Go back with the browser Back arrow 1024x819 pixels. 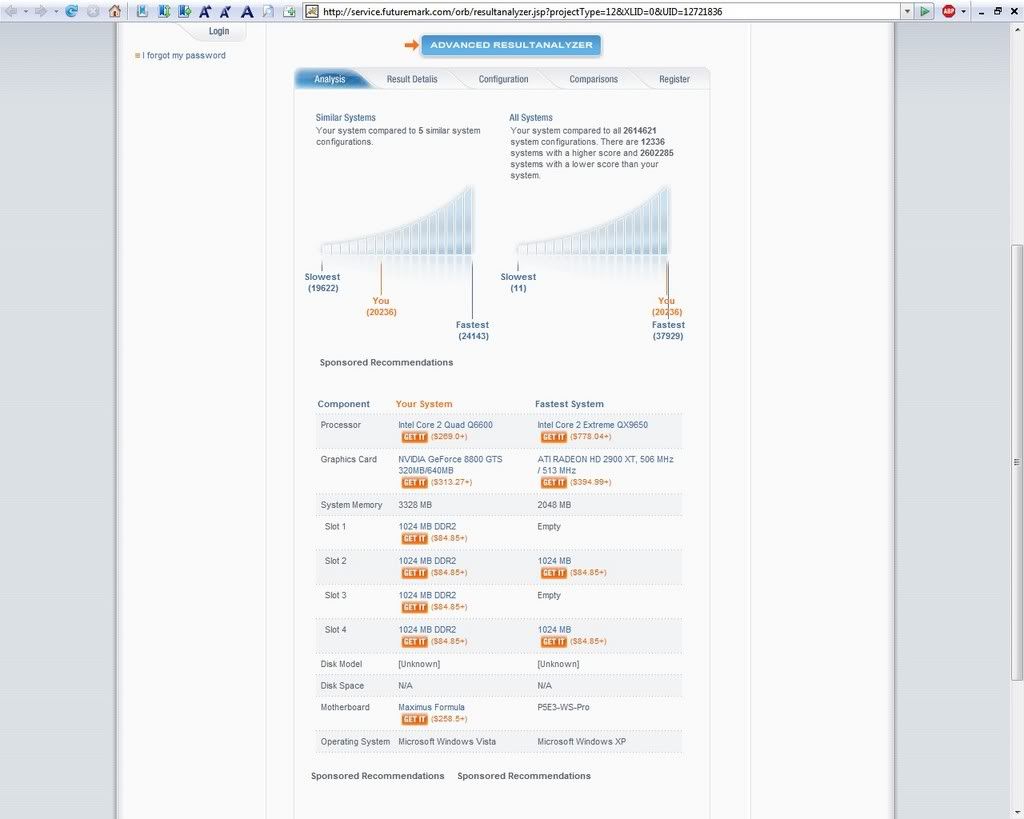(x=11, y=11)
